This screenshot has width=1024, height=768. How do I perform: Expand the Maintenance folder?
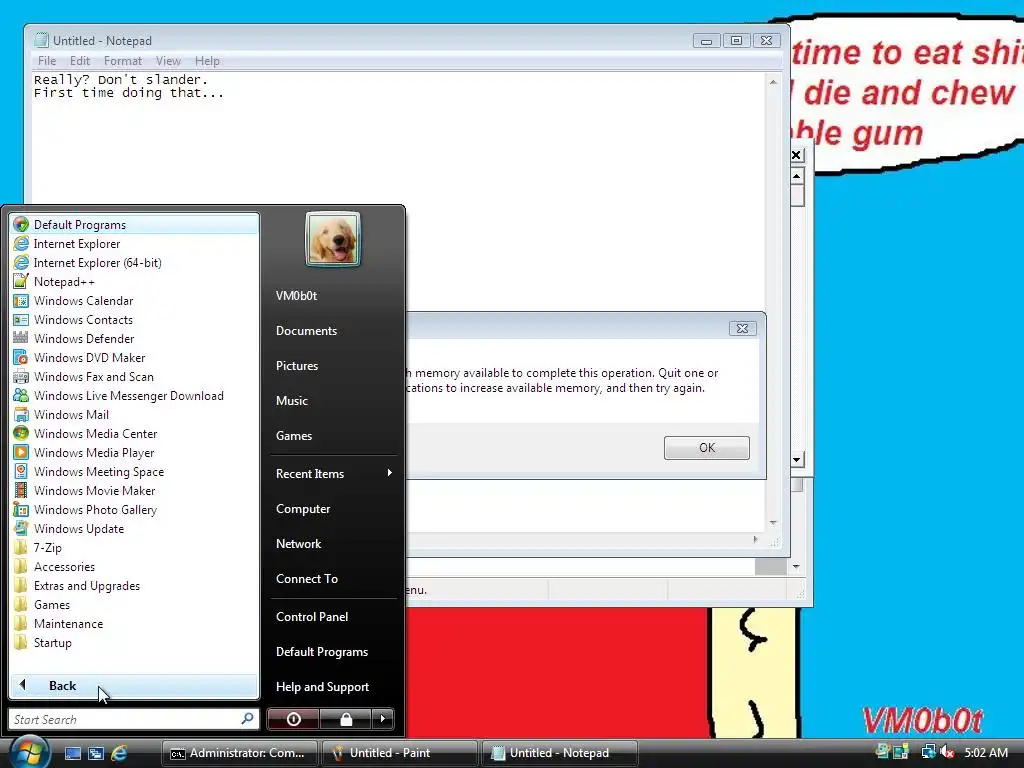[x=135, y=624]
